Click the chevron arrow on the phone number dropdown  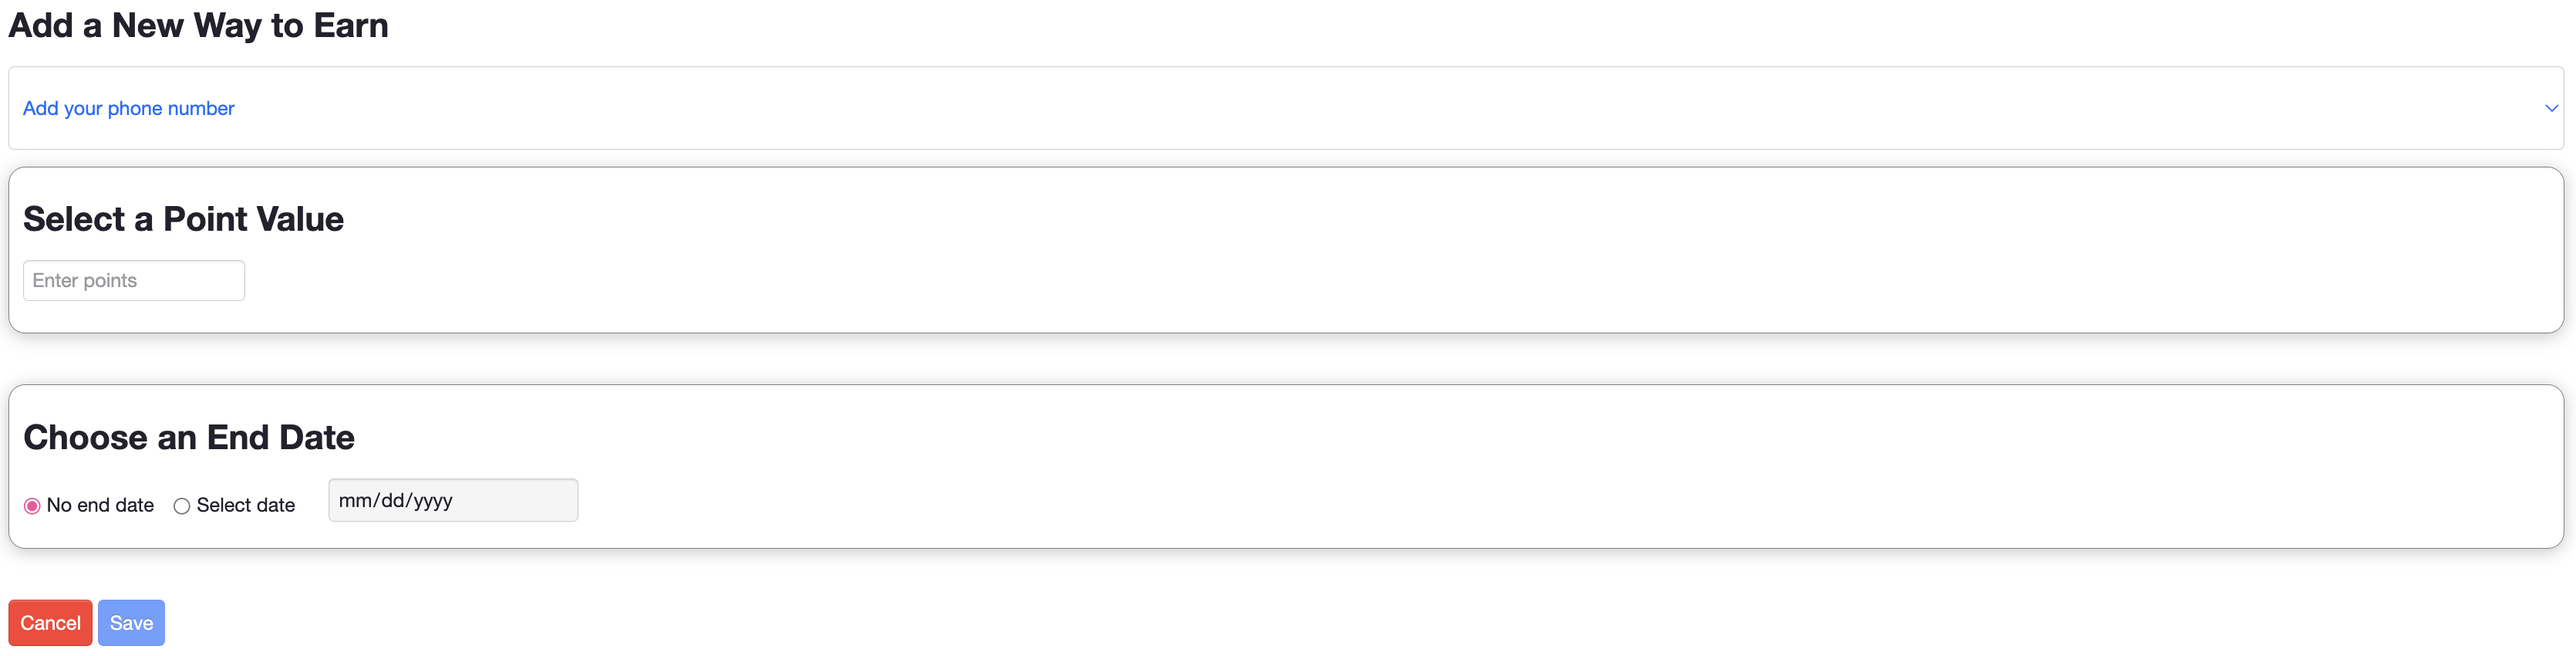[x=2550, y=108]
